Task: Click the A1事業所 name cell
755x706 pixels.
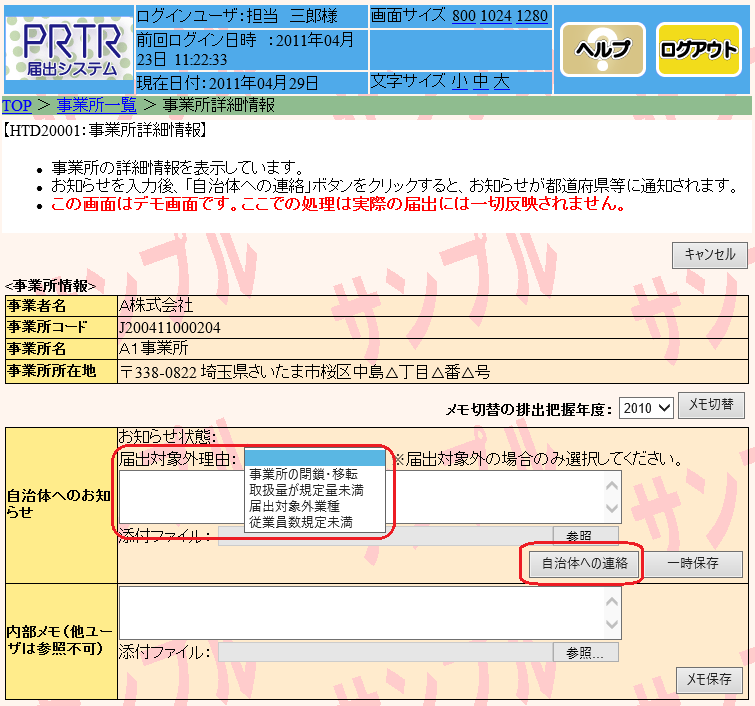Action: tap(432, 349)
